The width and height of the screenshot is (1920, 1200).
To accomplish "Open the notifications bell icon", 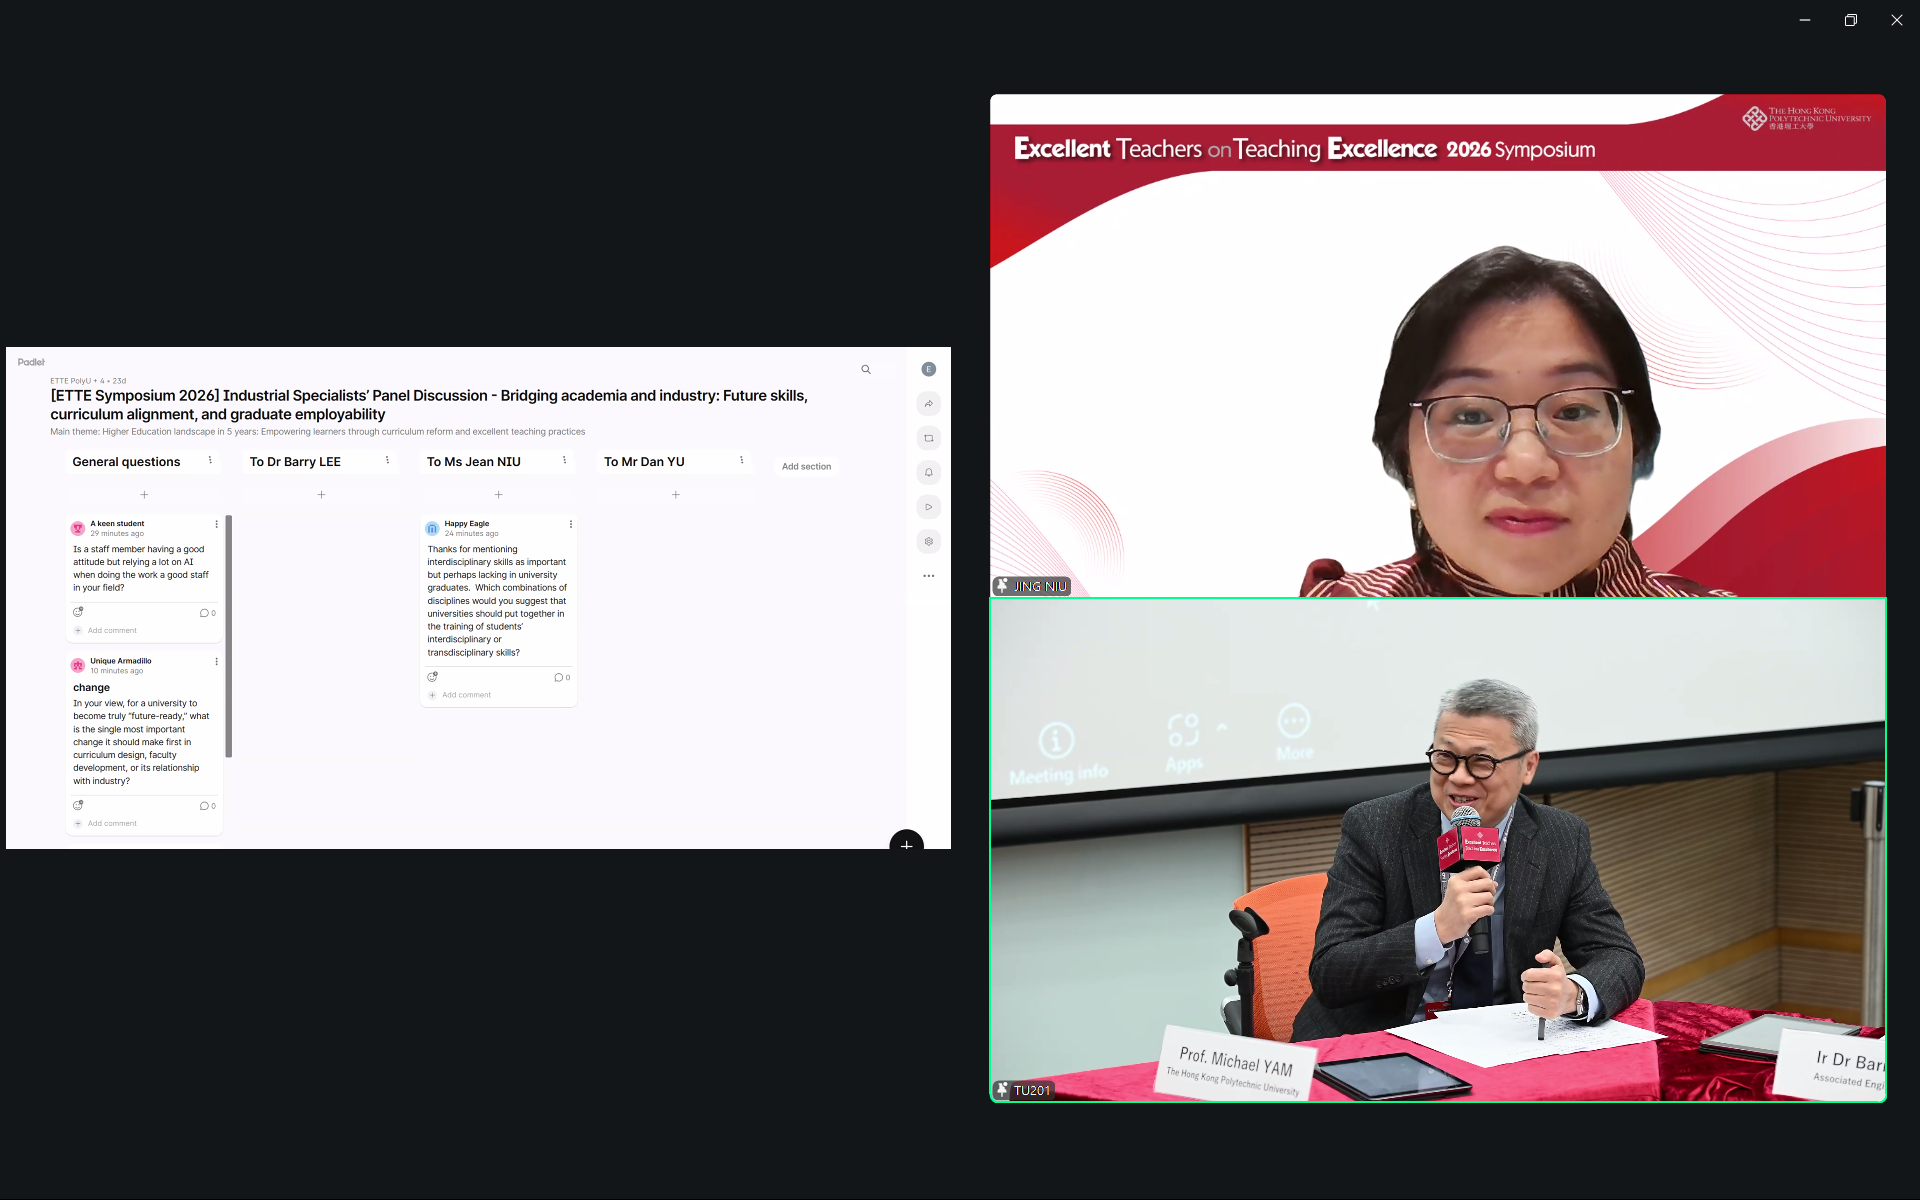I will (x=928, y=473).
